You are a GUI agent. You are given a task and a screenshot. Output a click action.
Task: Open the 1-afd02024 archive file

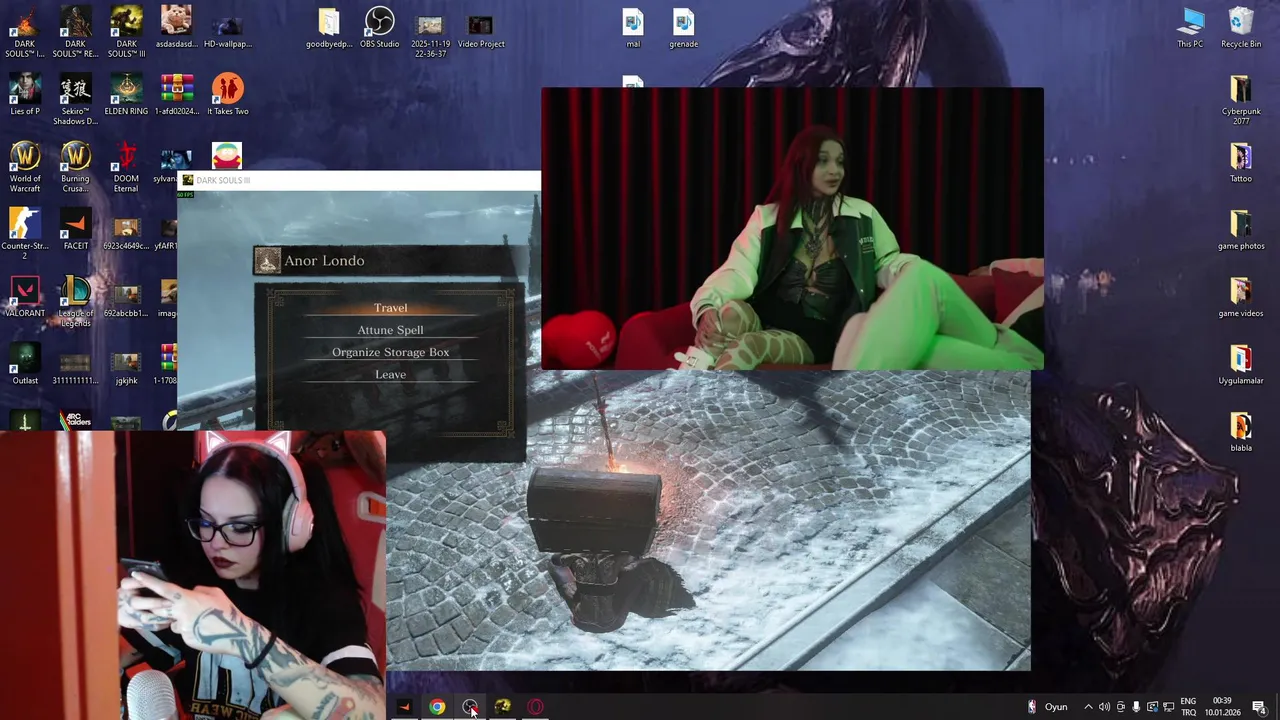(176, 95)
